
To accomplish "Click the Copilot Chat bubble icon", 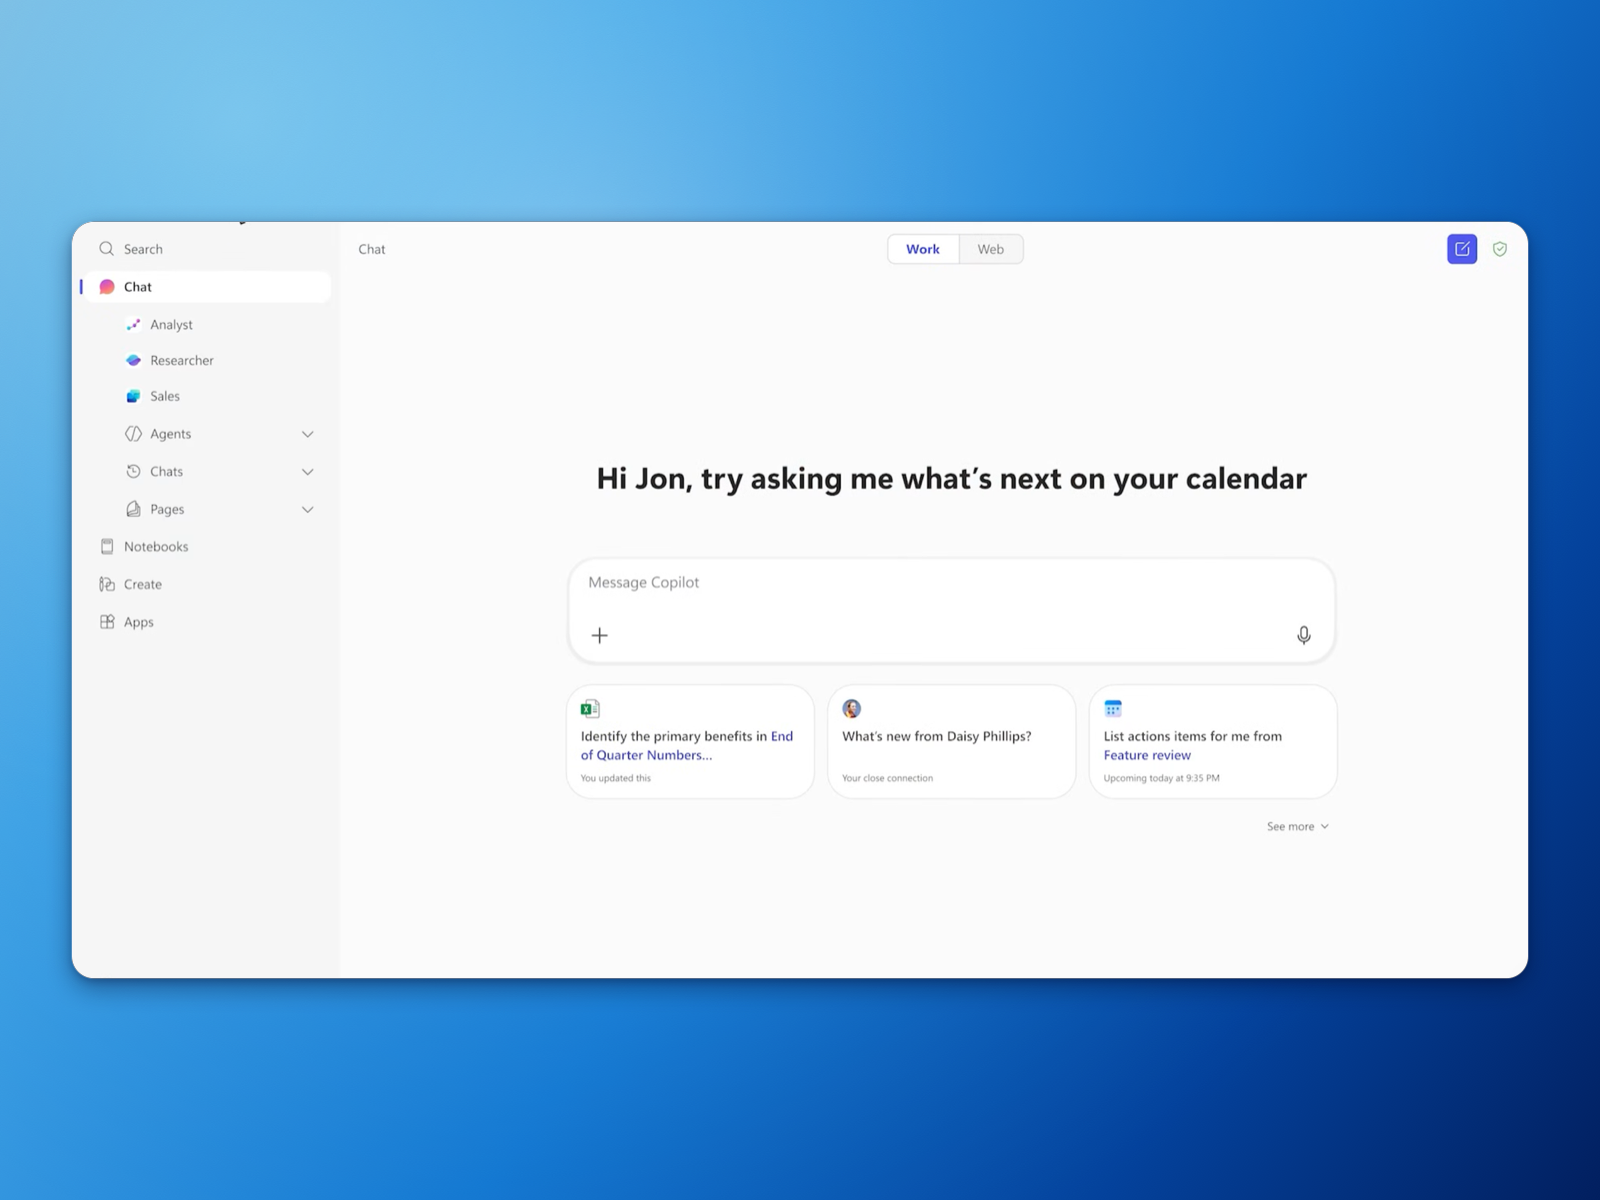I will 107,287.
